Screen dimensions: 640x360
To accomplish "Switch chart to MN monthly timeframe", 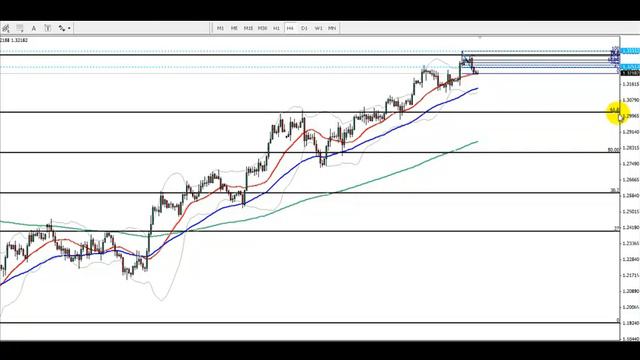I will click(332, 28).
